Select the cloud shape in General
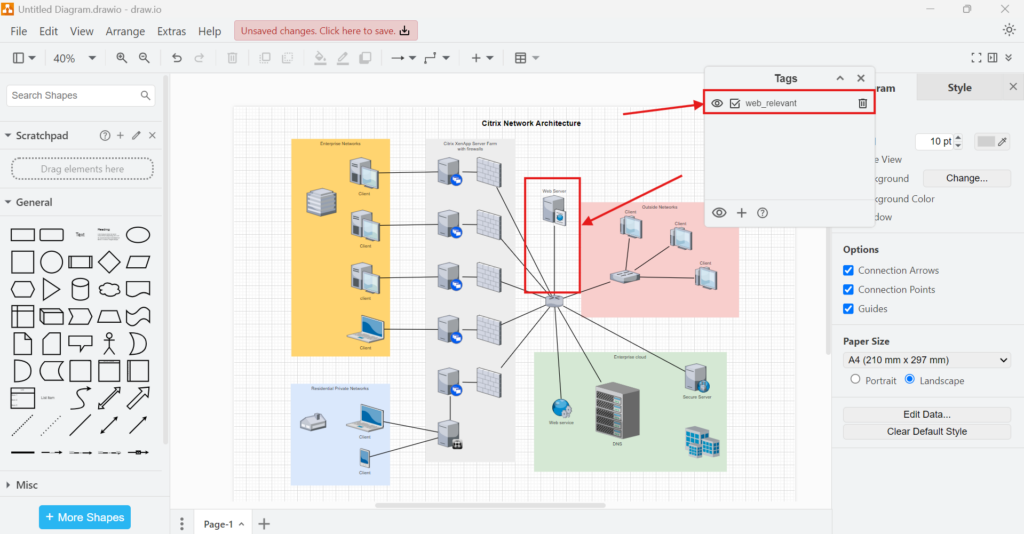The width and height of the screenshot is (1024, 534). tap(109, 289)
